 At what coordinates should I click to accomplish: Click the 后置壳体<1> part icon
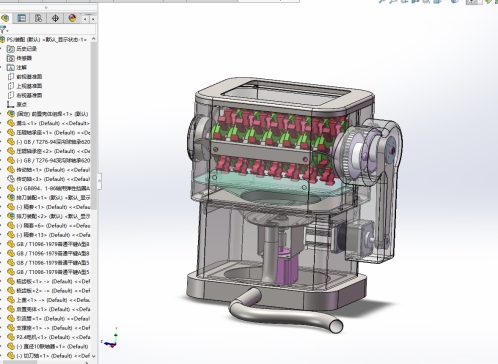coord(11,309)
